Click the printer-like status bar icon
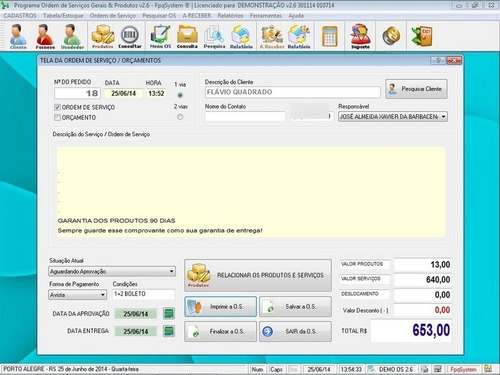This screenshot has width=500, height=375. click(x=425, y=369)
